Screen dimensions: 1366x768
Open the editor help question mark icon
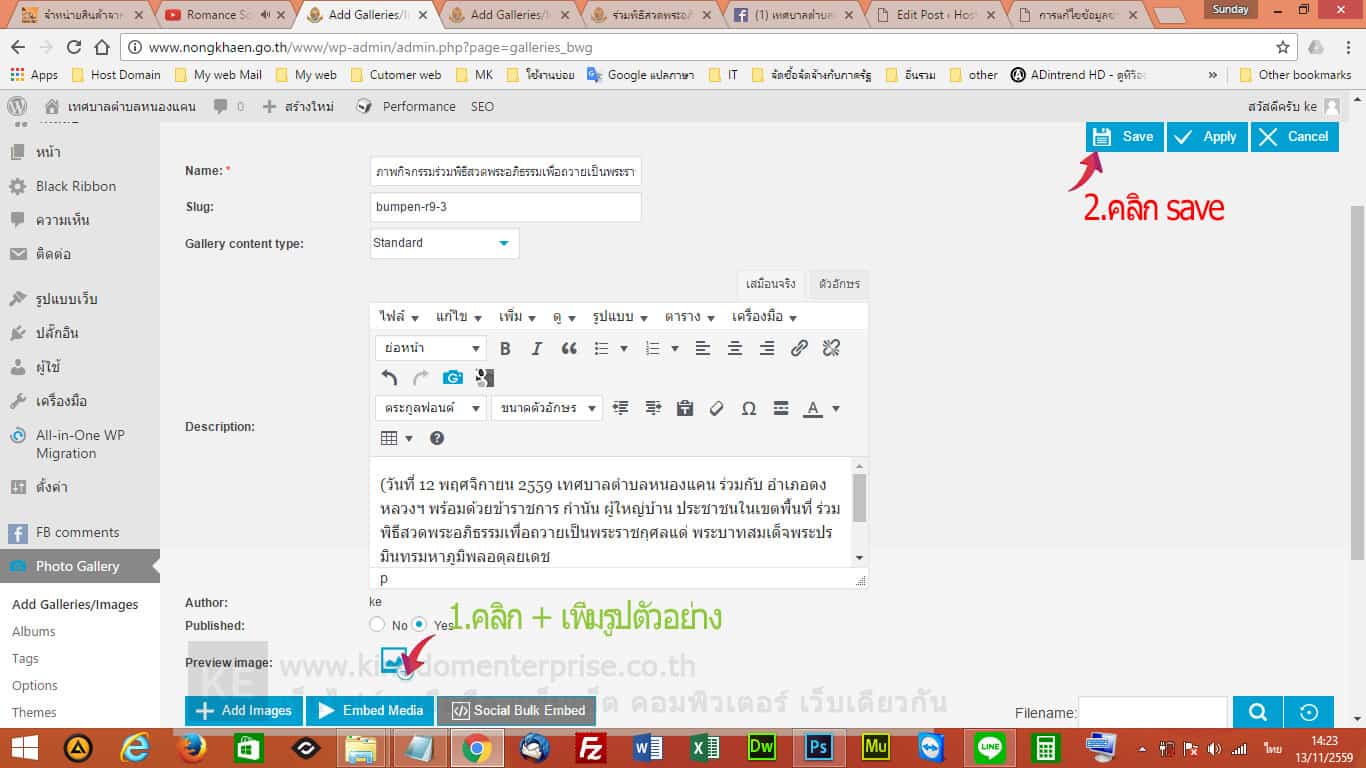point(437,438)
